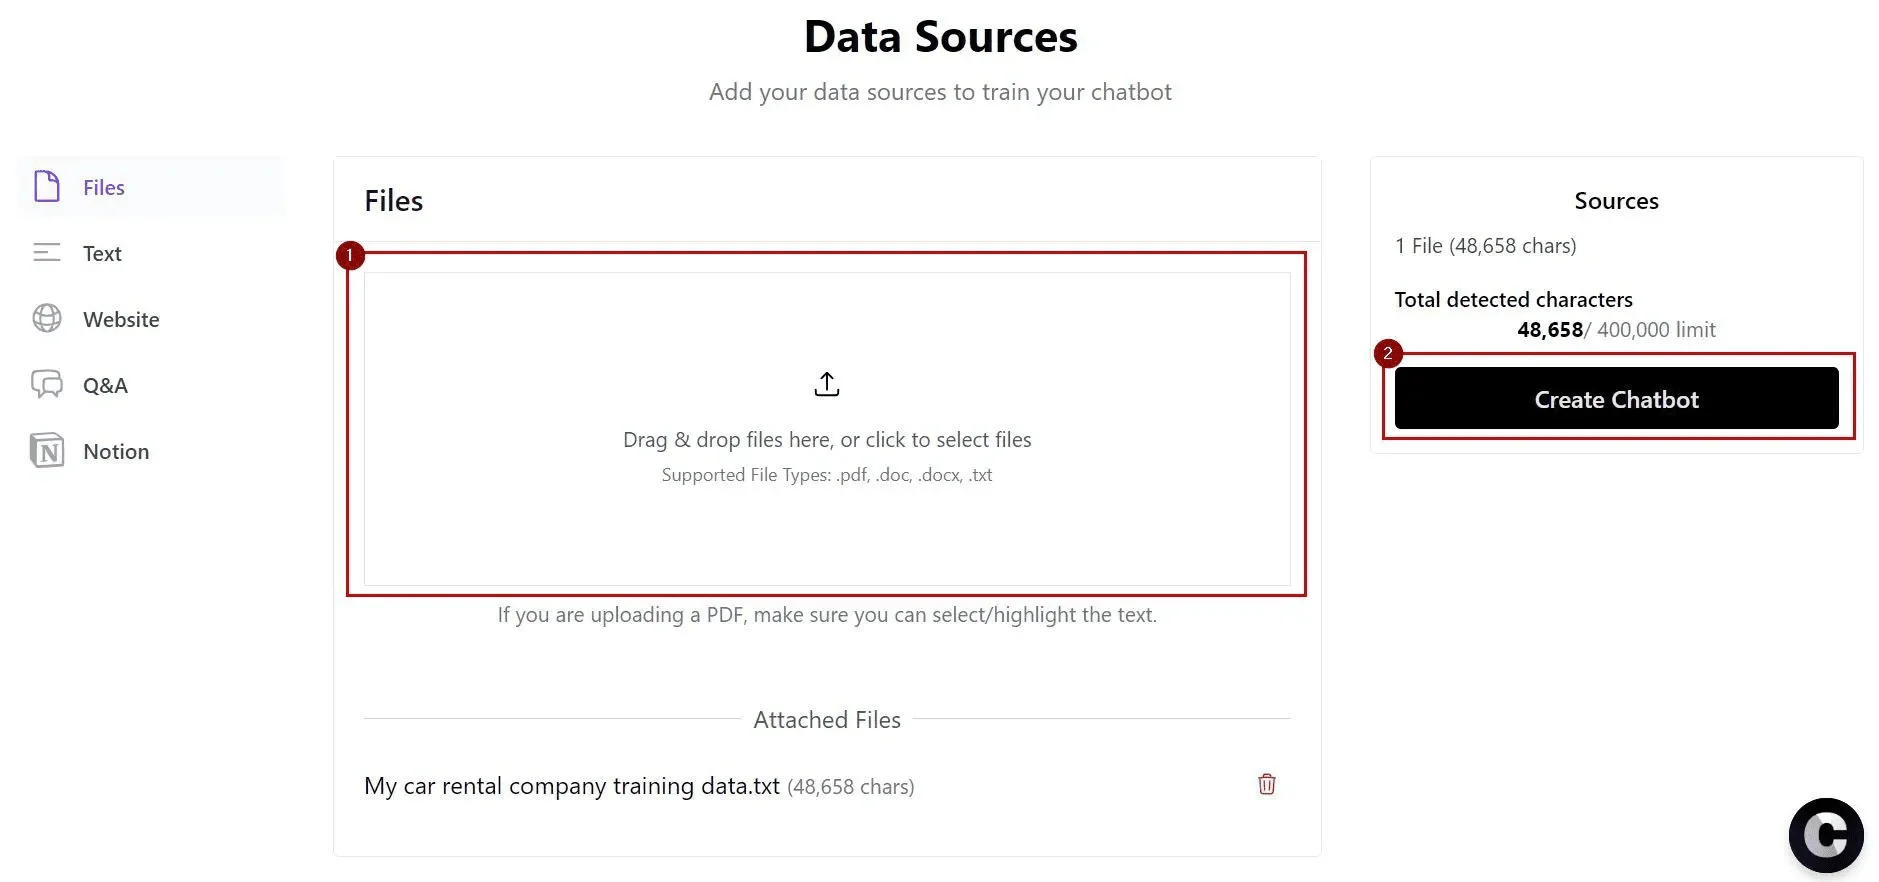Click the Attached Files divider label
Image resolution: width=1879 pixels, height=882 pixels.
point(826,719)
